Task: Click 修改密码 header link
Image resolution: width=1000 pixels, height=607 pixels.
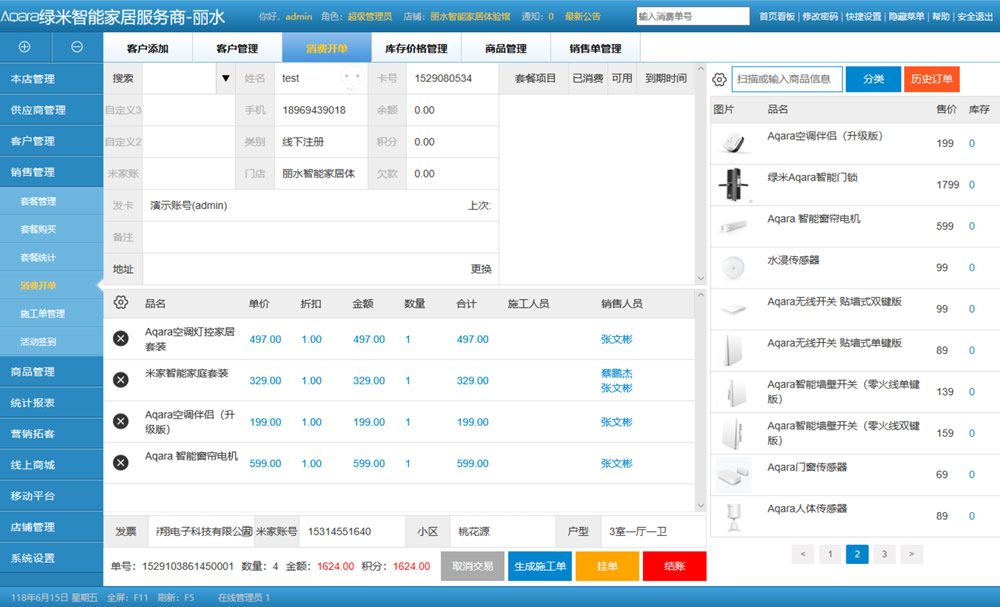Action: pos(820,17)
